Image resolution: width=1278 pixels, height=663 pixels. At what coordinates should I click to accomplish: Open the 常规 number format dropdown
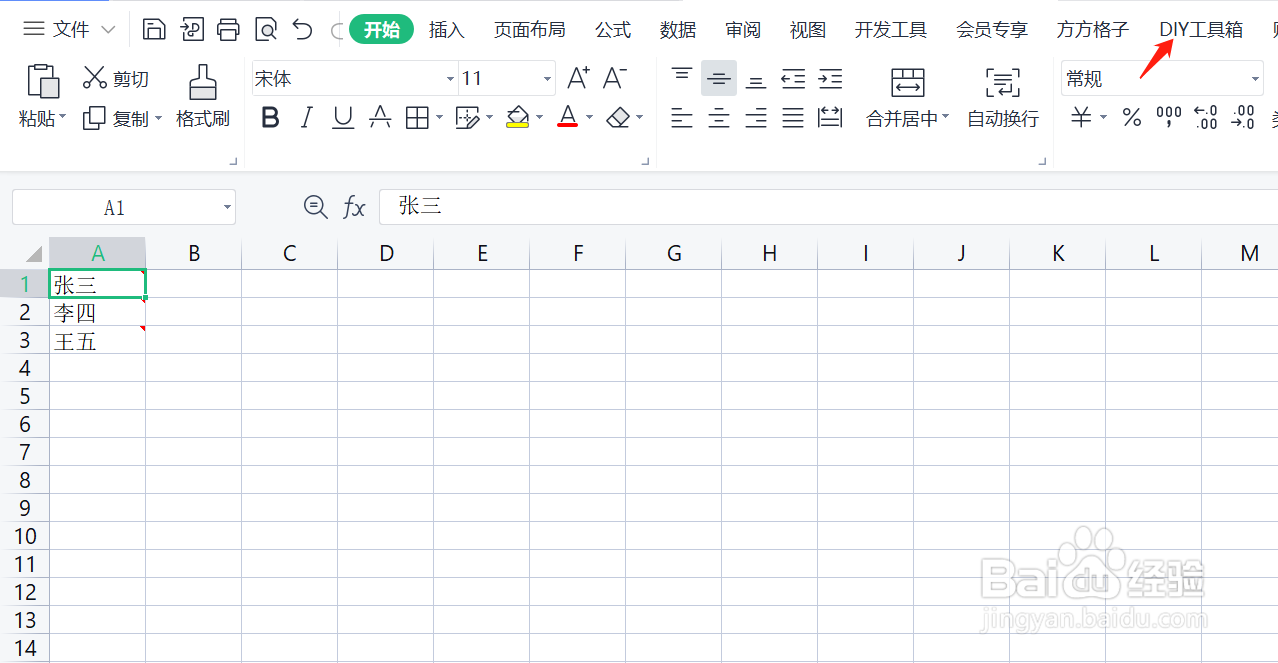(1253, 77)
